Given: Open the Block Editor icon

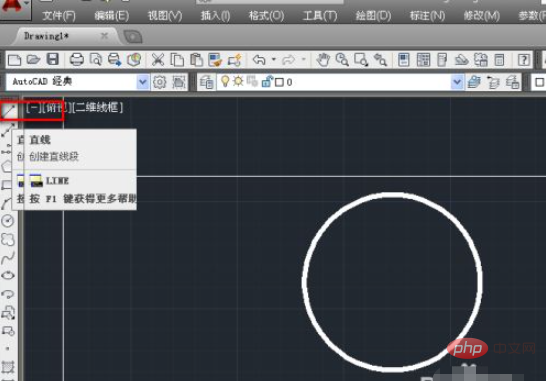Looking at the screenshot, I should pos(234,60).
